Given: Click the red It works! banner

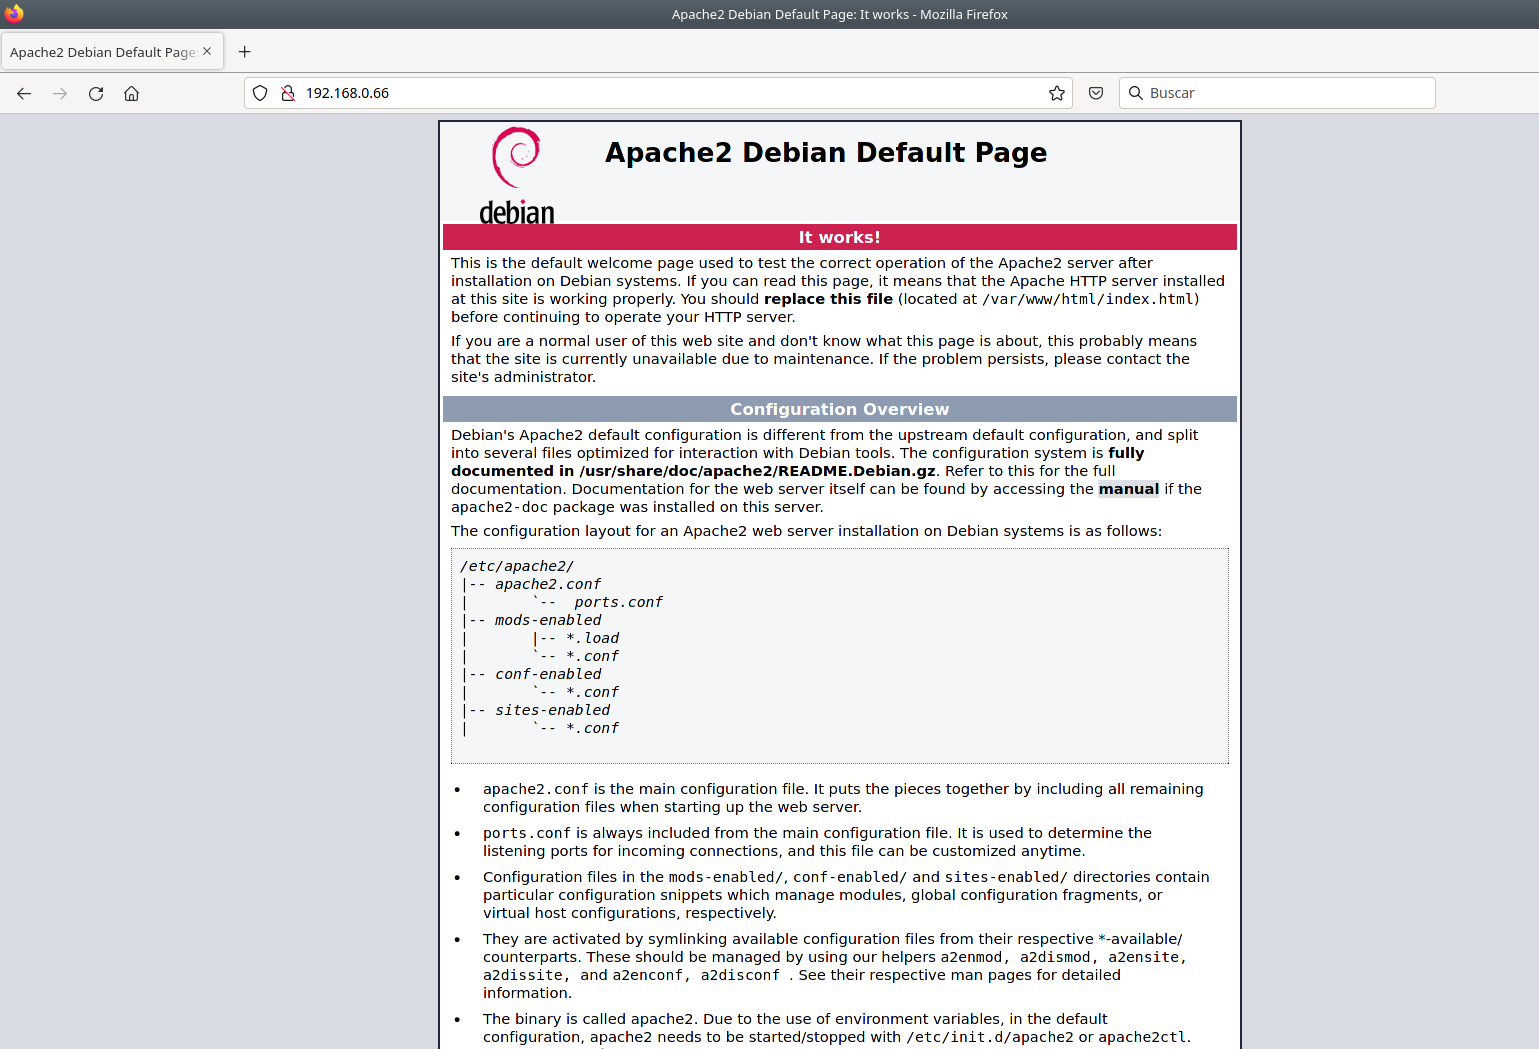Looking at the screenshot, I should [x=839, y=237].
